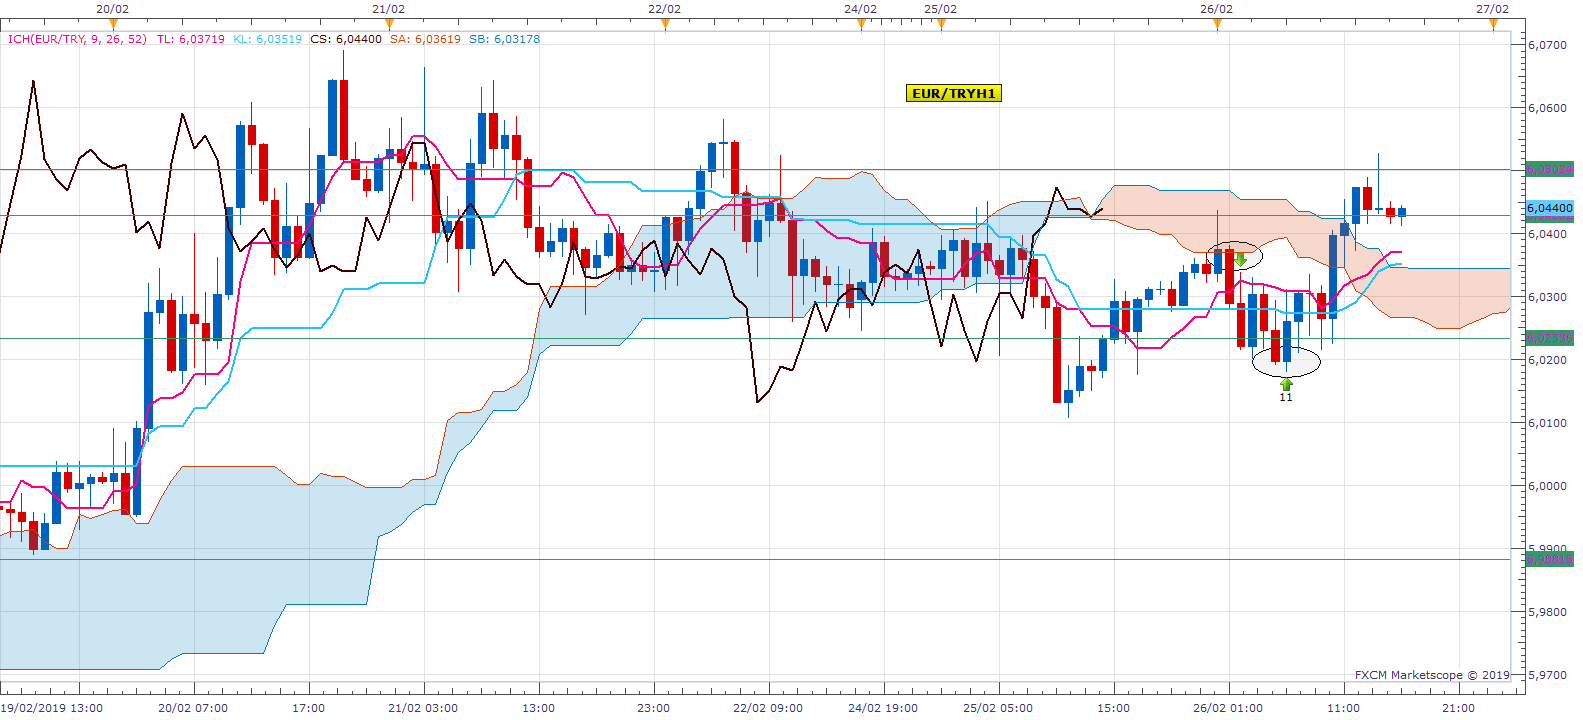The width and height of the screenshot is (1583, 720).
Task: Select the green 6,05024 price level tag
Action: tap(1550, 169)
